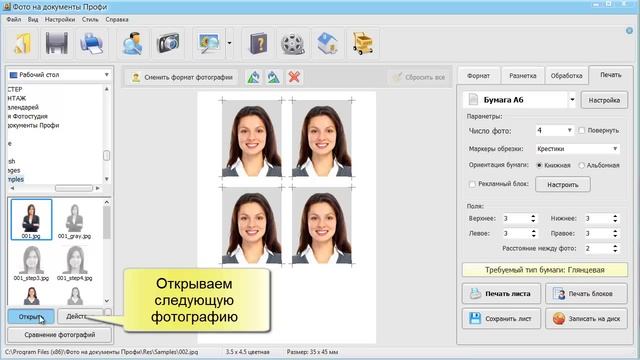This screenshot has width=640, height=360.
Task: Click Сменить формат фотографии button
Action: (182, 77)
